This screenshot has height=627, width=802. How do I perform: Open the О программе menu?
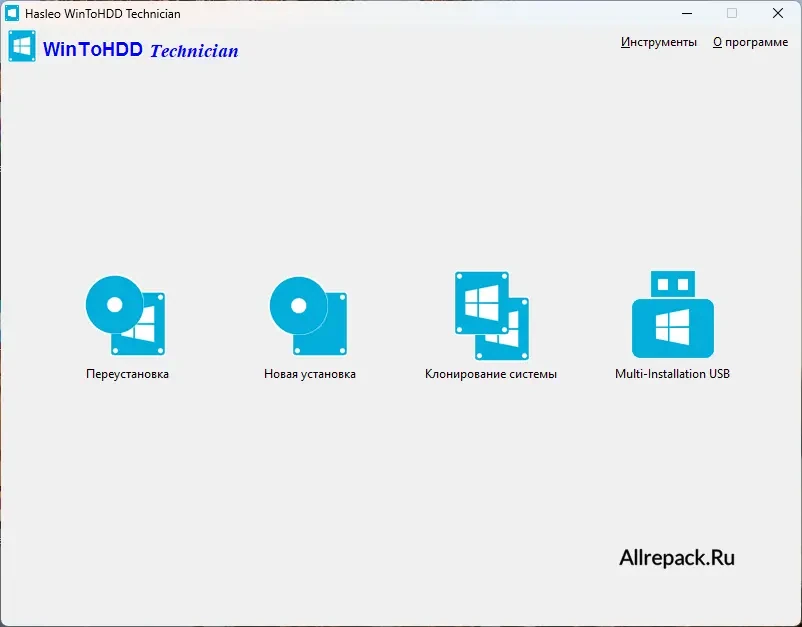click(750, 42)
